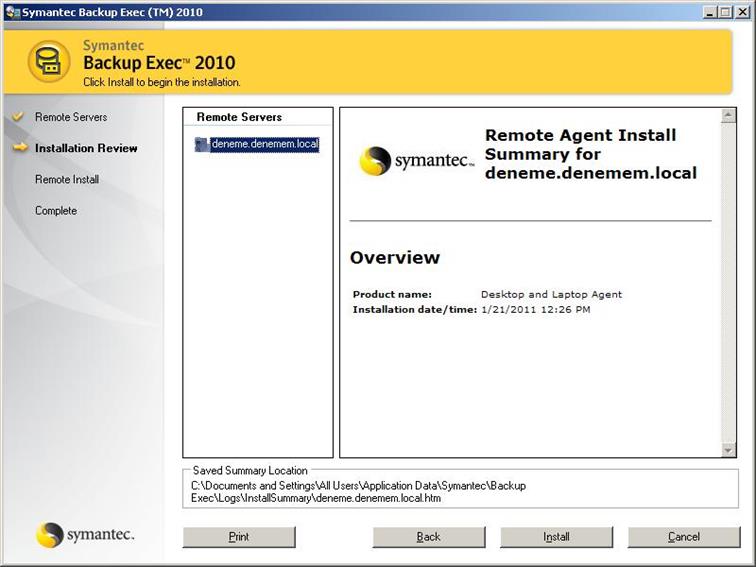This screenshot has height=567, width=756.
Task: Click the summary pane scroll up arrow
Action: click(x=729, y=115)
